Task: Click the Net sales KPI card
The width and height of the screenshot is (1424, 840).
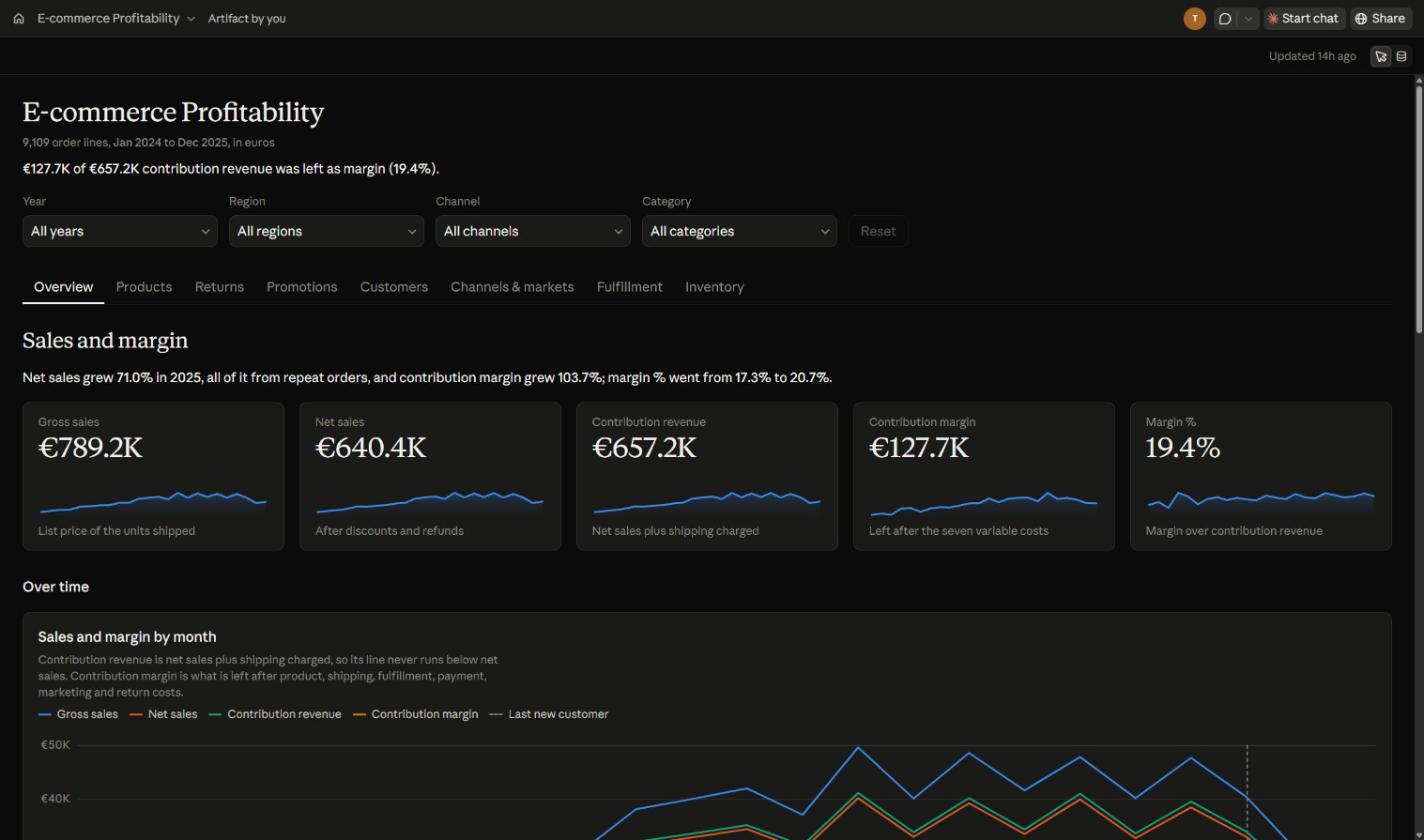Action: (x=430, y=476)
